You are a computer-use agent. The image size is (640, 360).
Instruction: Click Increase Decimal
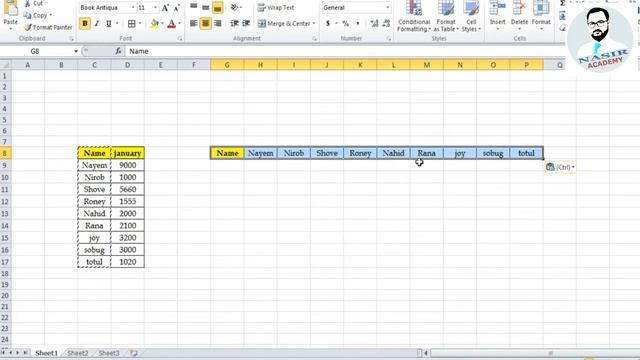click(x=374, y=24)
